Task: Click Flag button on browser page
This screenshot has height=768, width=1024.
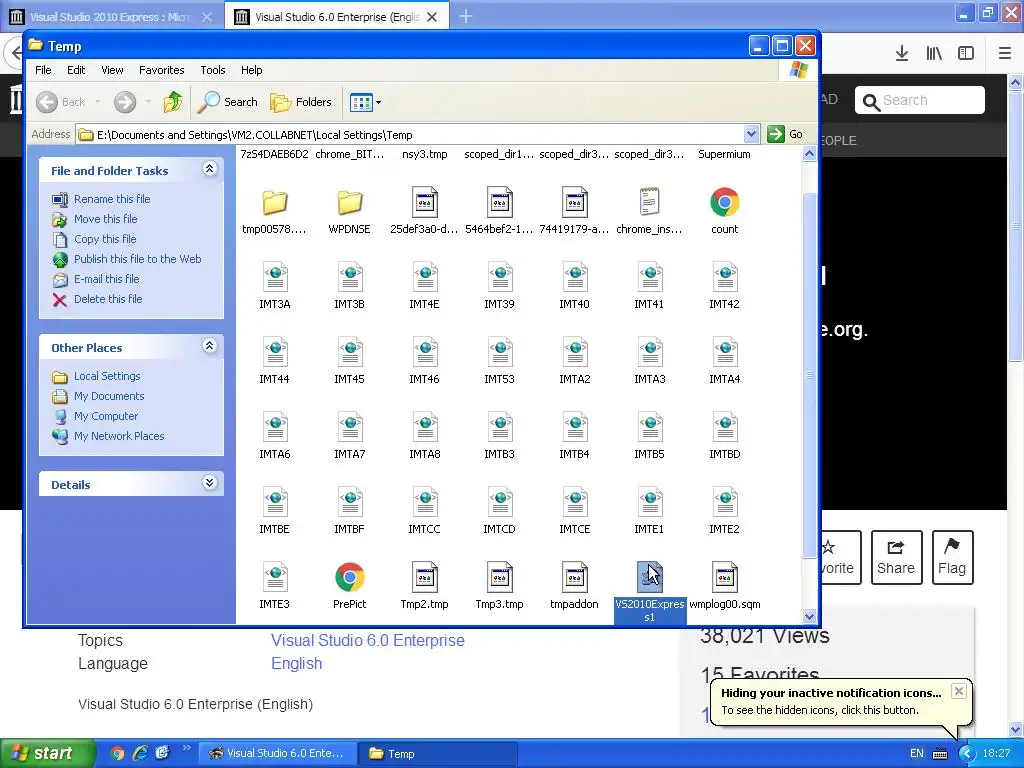Action: click(952, 557)
